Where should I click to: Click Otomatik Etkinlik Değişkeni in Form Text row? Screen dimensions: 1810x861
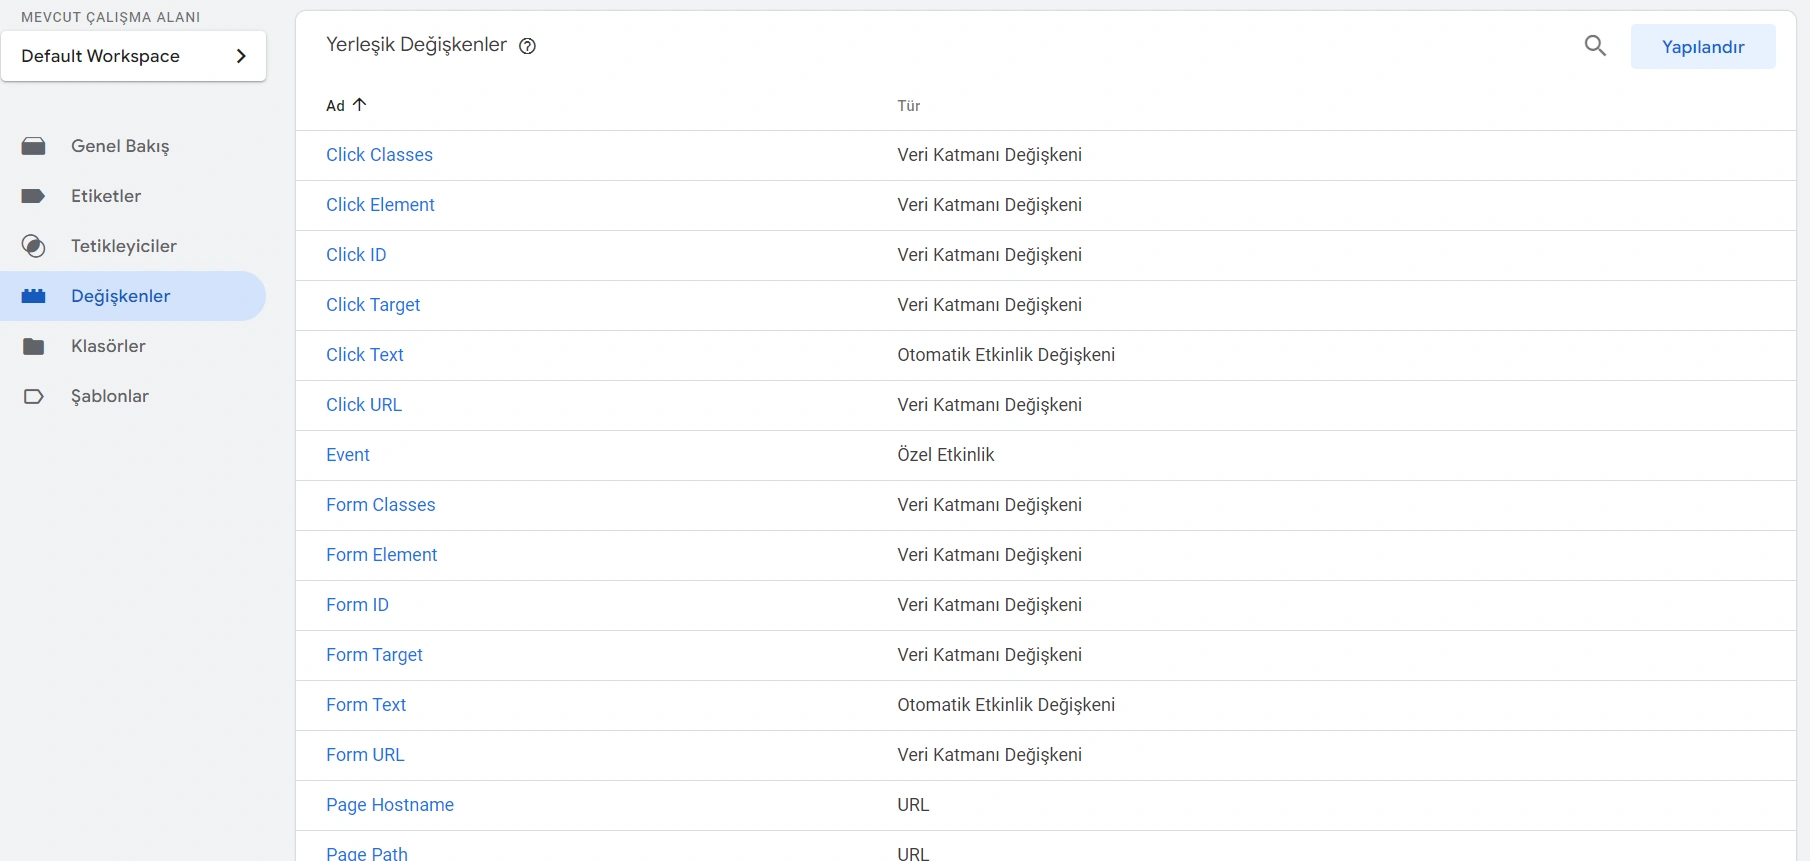1006,705
